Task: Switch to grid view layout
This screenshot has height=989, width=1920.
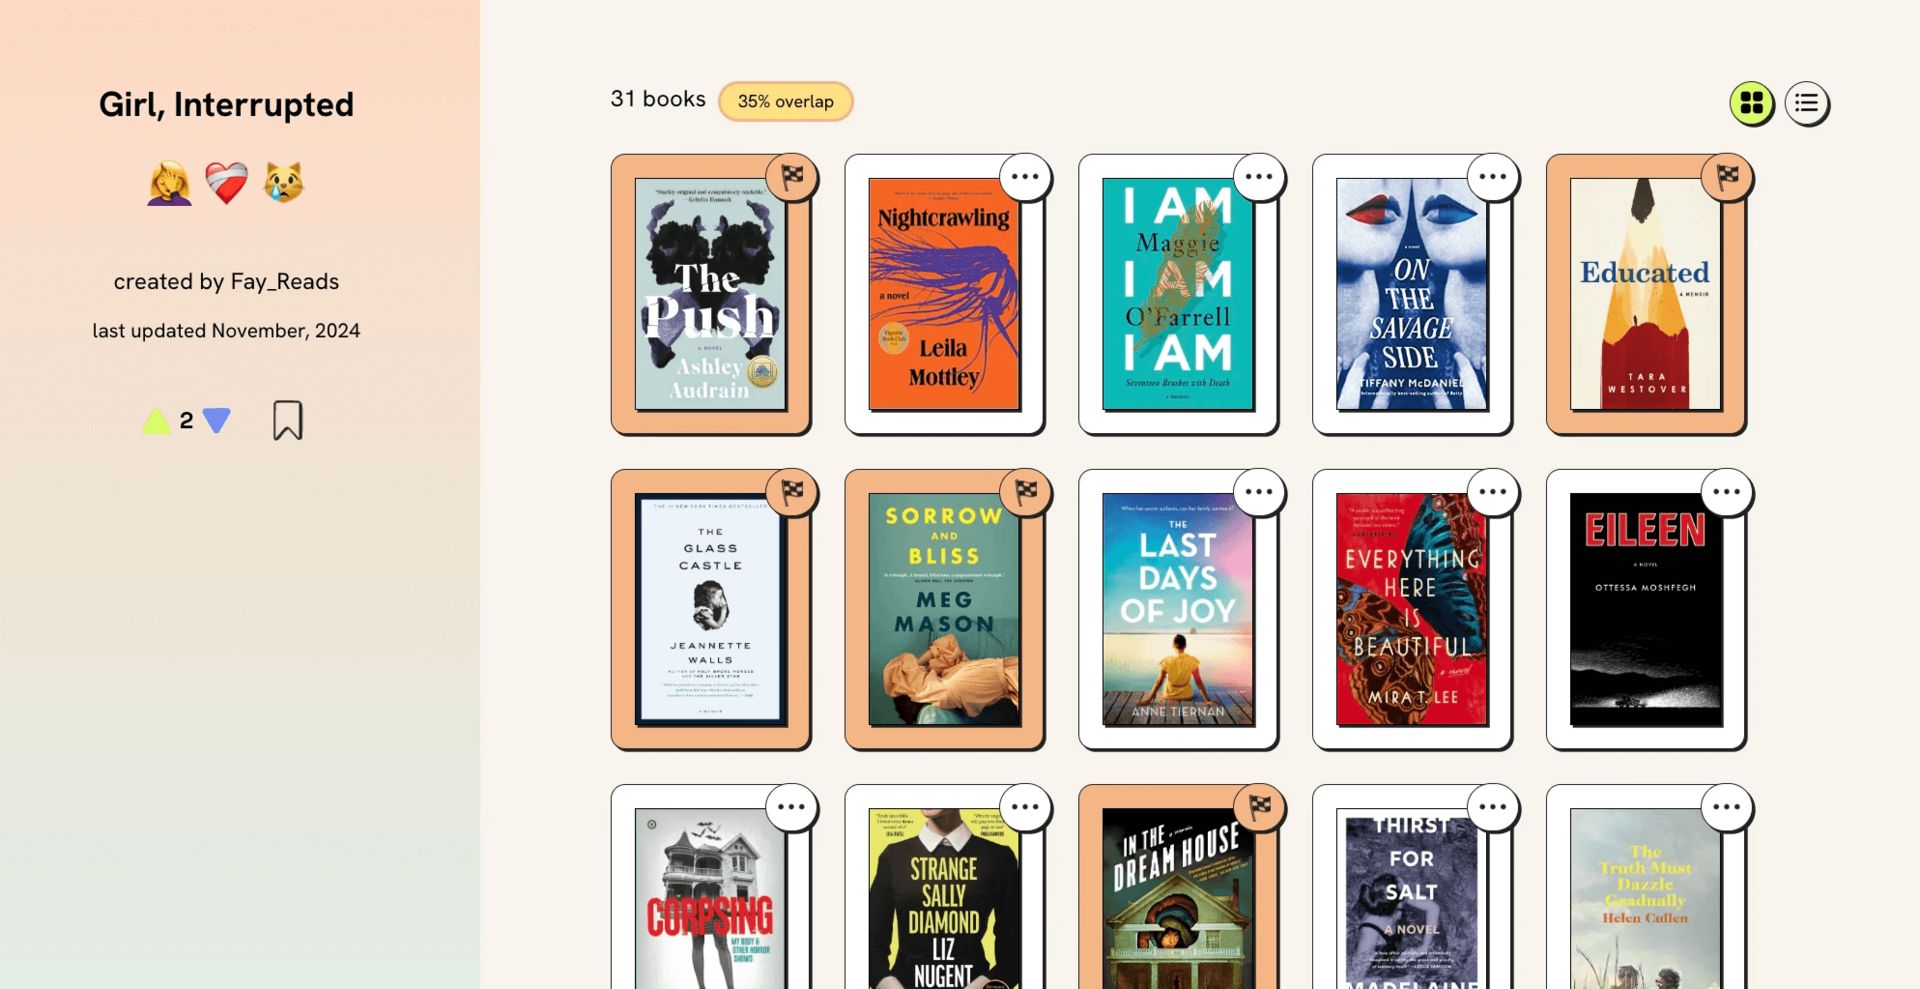Action: 1752,103
